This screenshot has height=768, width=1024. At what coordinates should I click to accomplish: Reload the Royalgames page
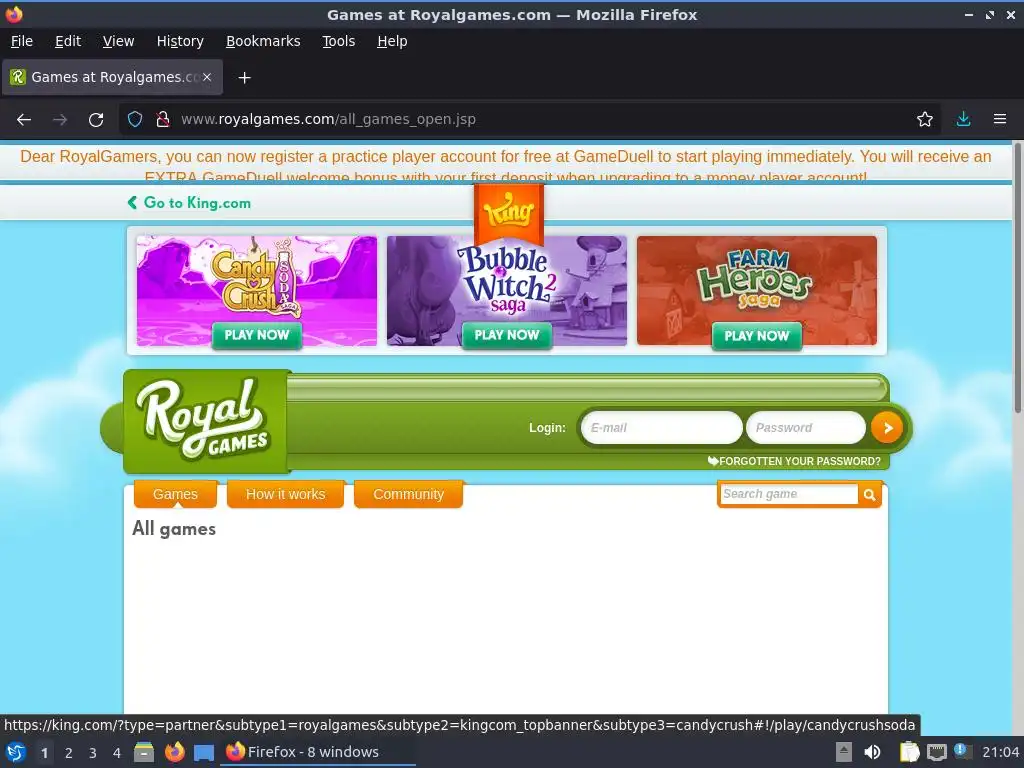[x=96, y=120]
